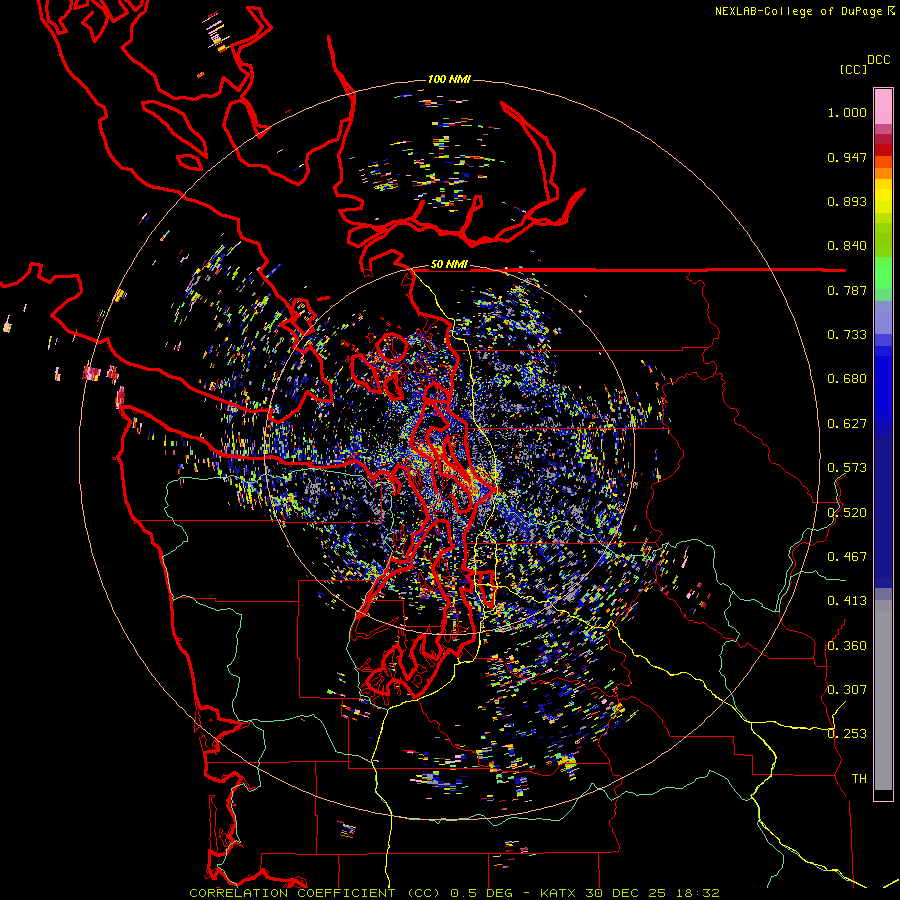This screenshot has width=900, height=900.
Task: Pick the red segment of the color bar
Action: [883, 150]
